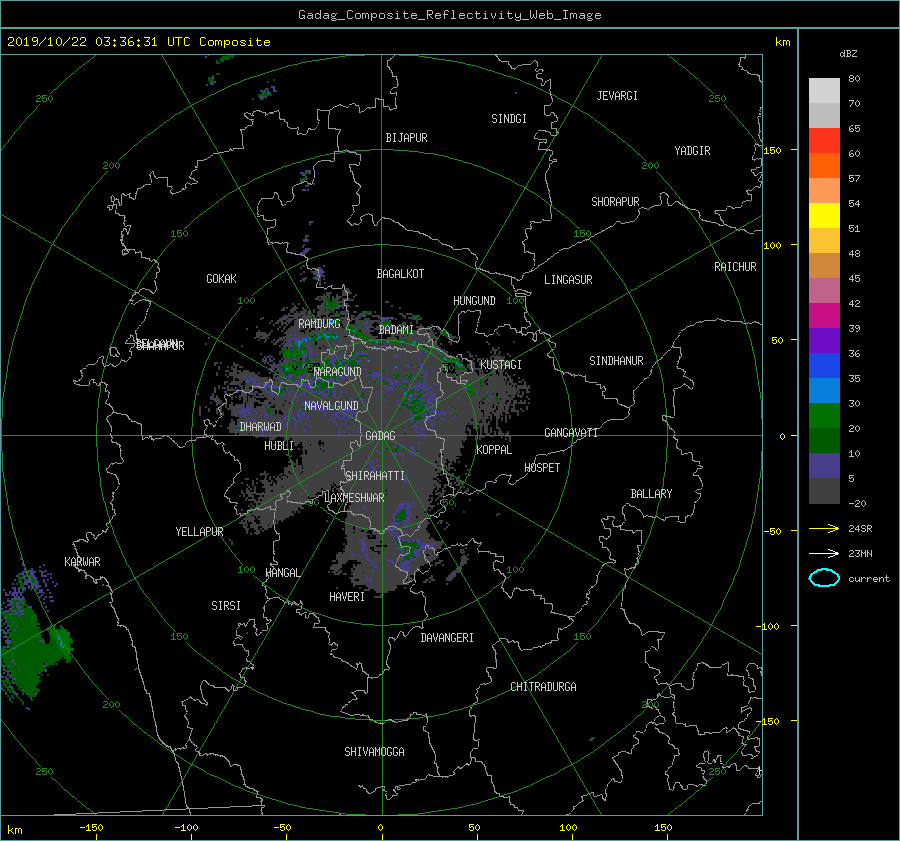Click the white 23MN arrow legend icon
The height and width of the screenshot is (841, 900).
click(824, 553)
